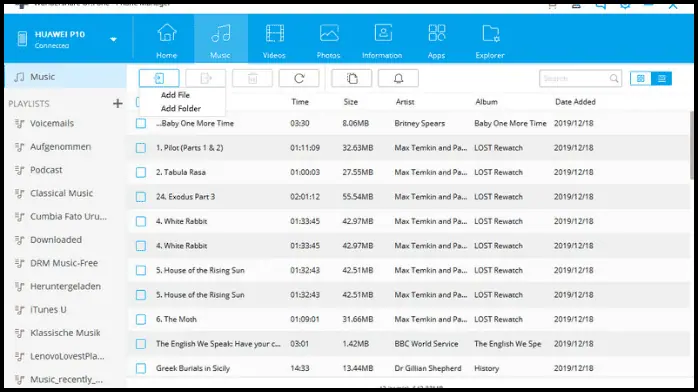698x392 pixels.
Task: Open the DRM Music-Free playlist
Action: [x=64, y=263]
